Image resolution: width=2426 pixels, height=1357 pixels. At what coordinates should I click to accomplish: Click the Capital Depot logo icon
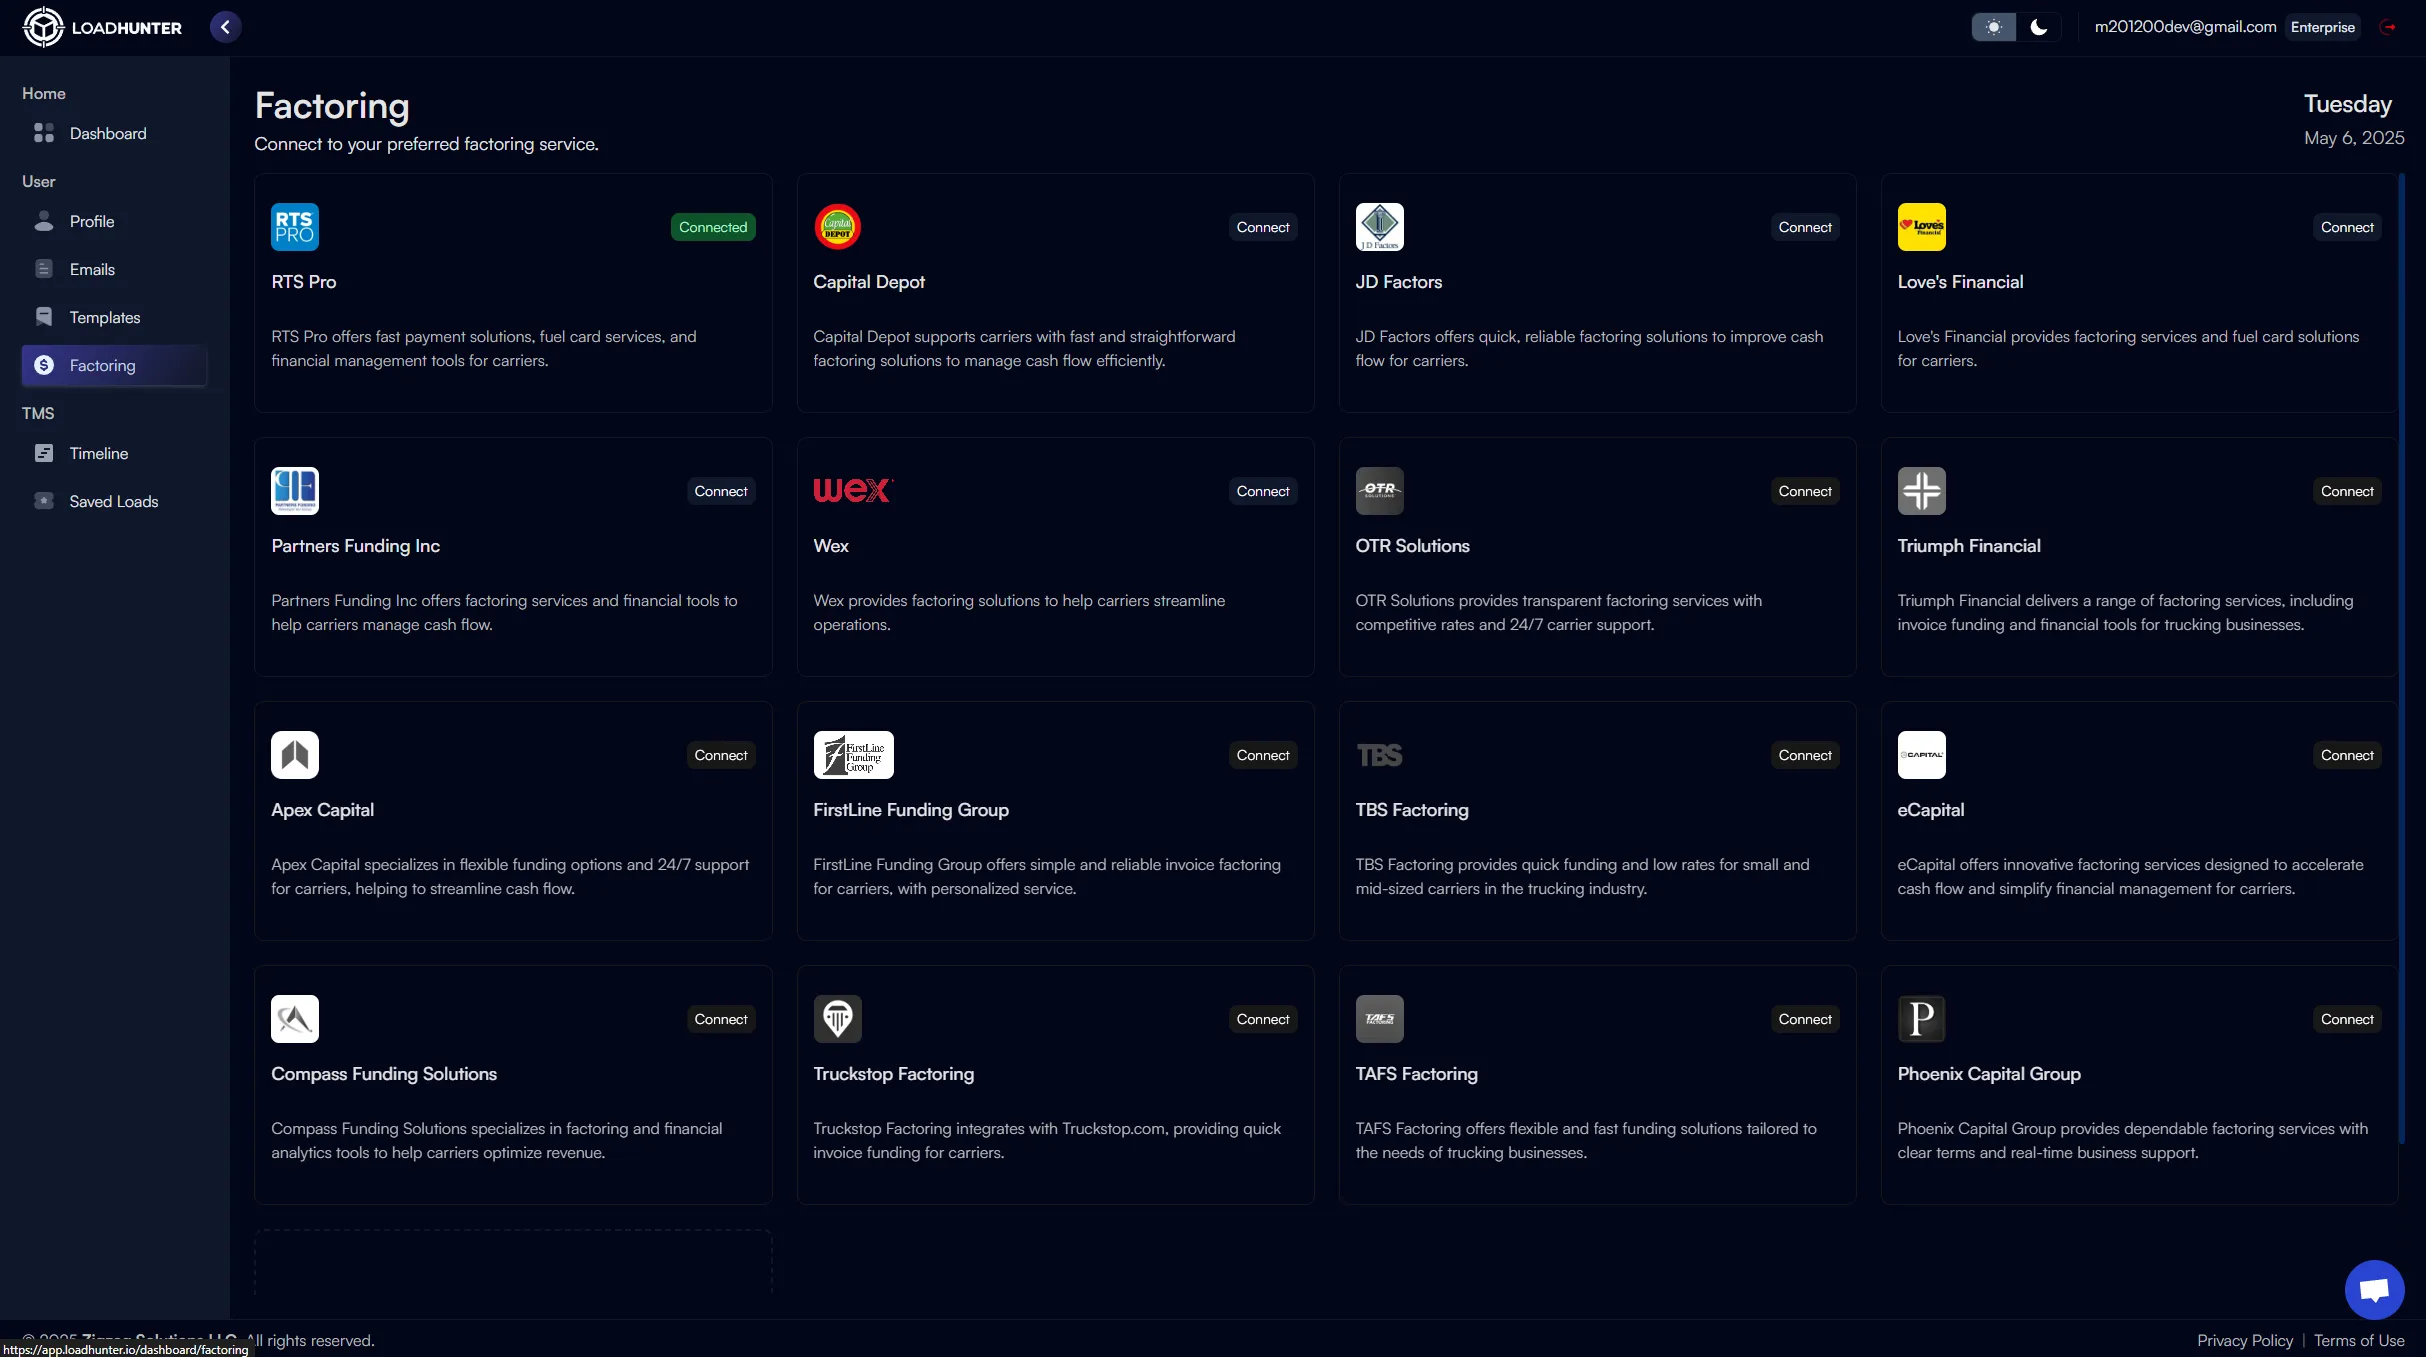tap(837, 227)
